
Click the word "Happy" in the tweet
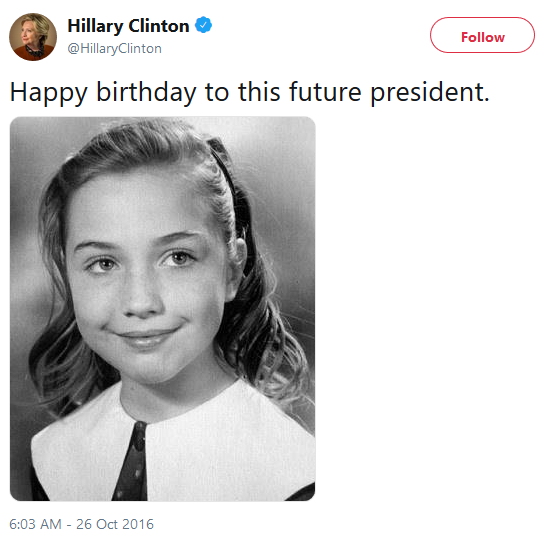49,93
